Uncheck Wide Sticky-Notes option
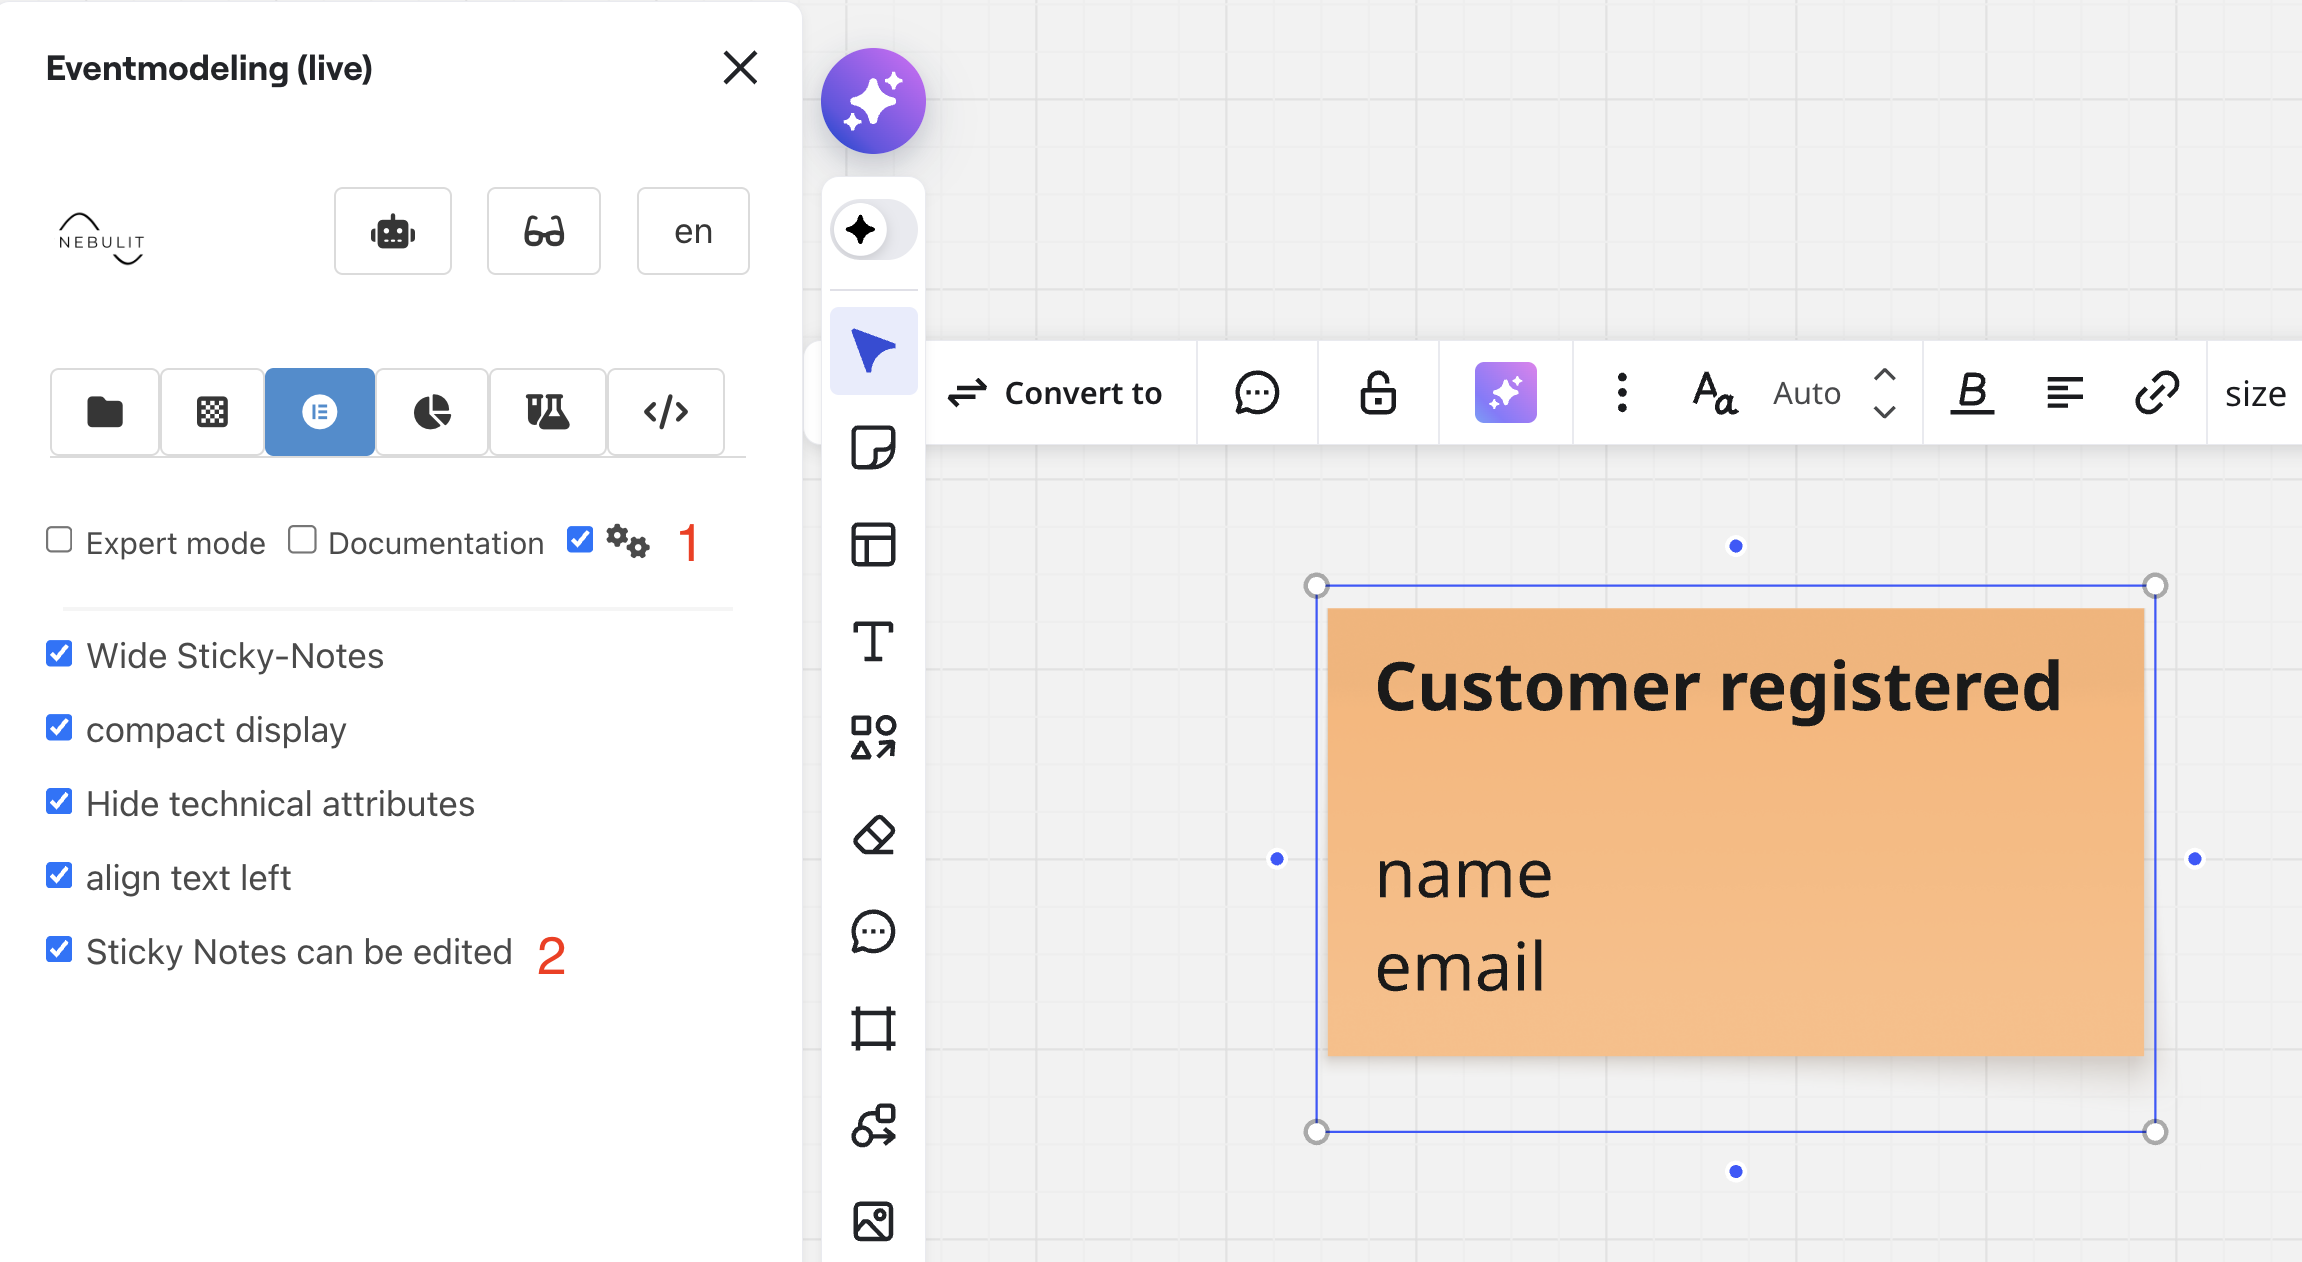 pos(60,654)
